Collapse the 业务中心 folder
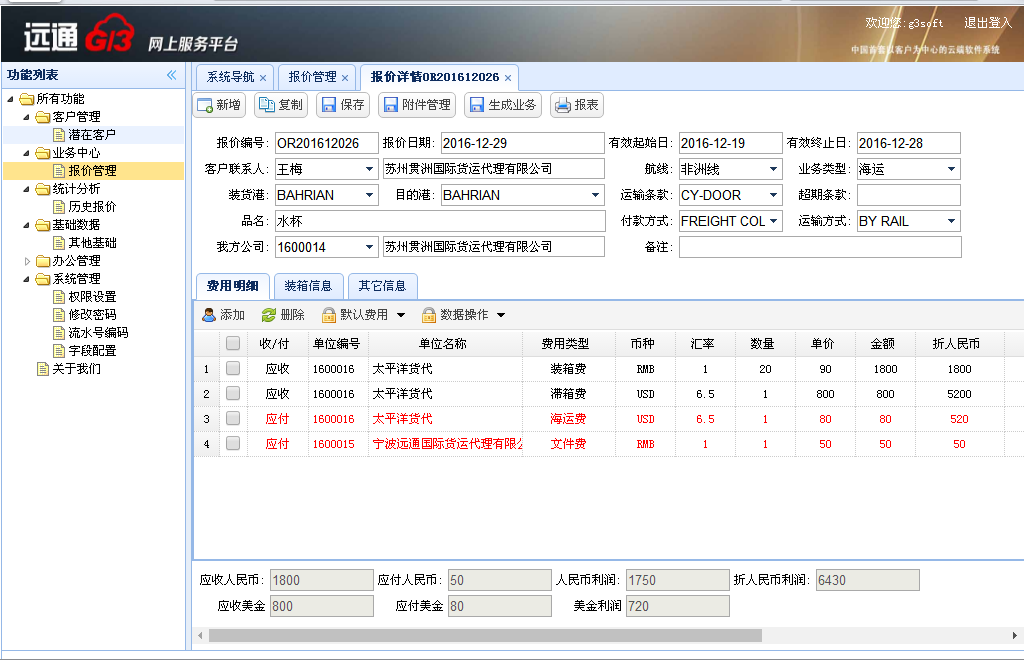1024x660 pixels. [x=27, y=153]
